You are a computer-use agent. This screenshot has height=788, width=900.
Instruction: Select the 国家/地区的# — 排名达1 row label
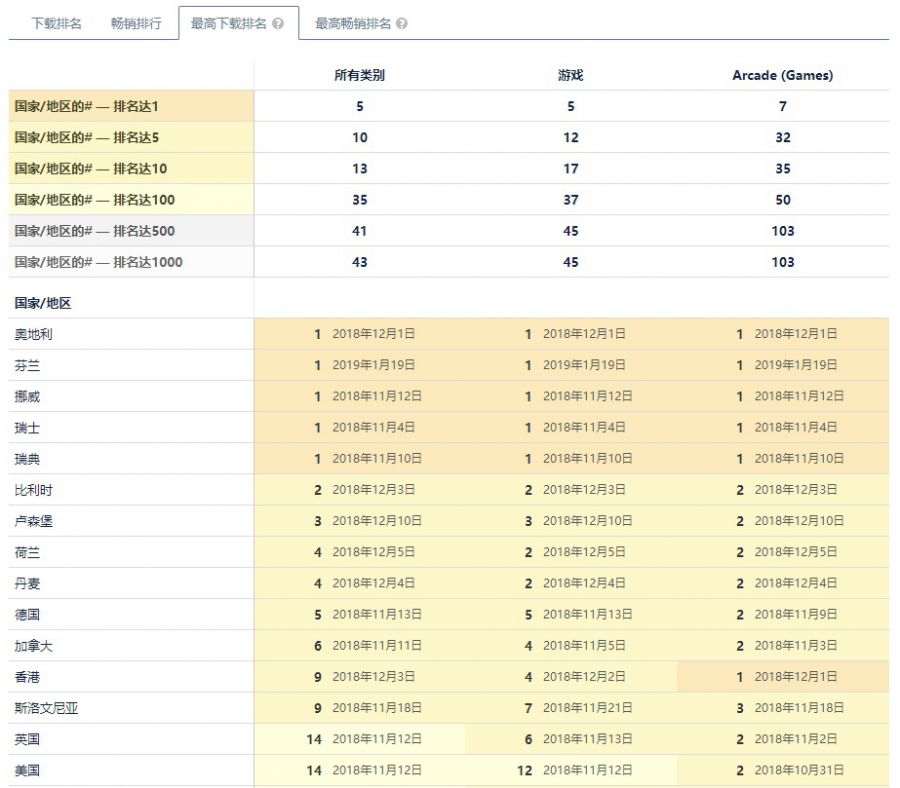tap(131, 106)
